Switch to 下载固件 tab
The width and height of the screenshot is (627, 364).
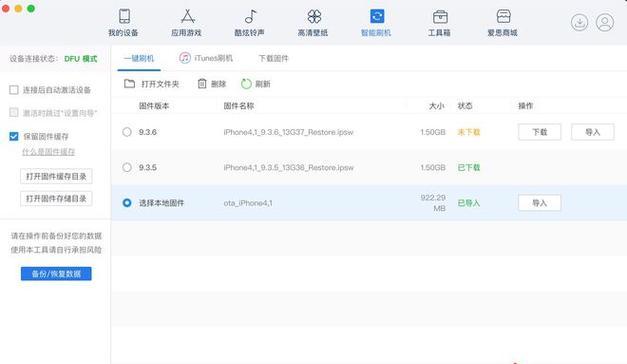274,58
